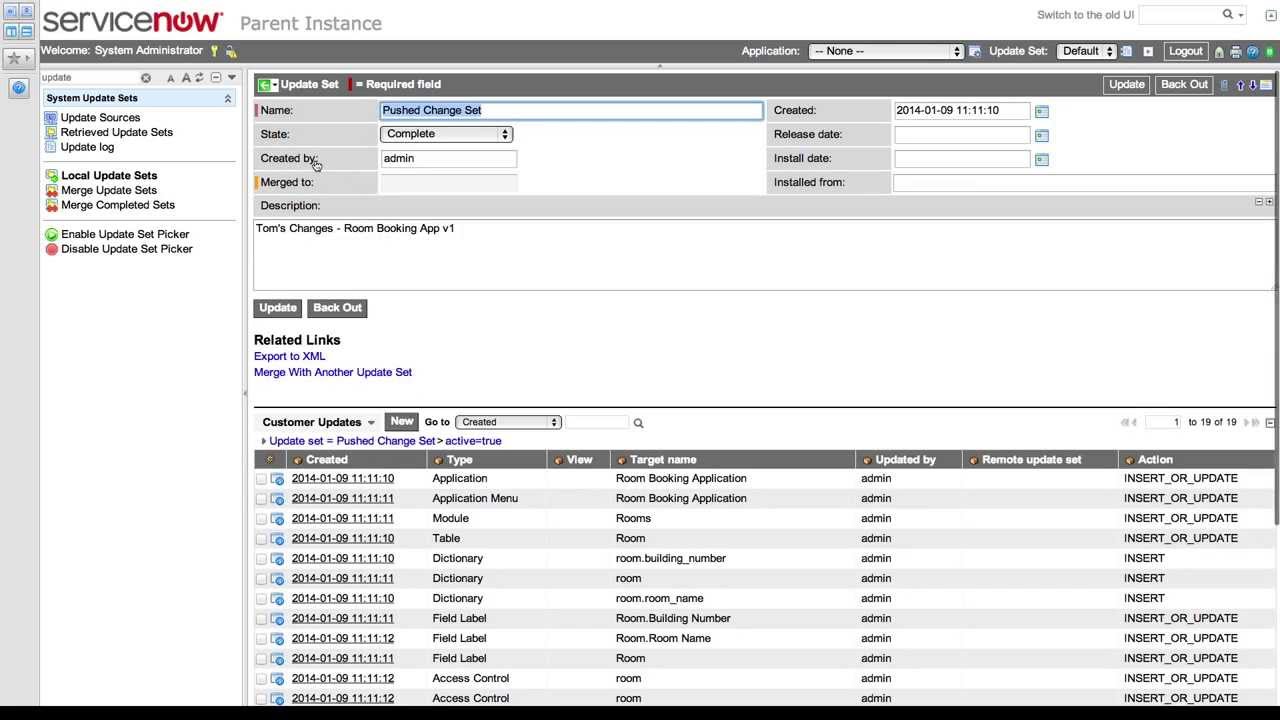Click the Back Out button in form header
This screenshot has width=1280, height=720.
click(x=1184, y=85)
